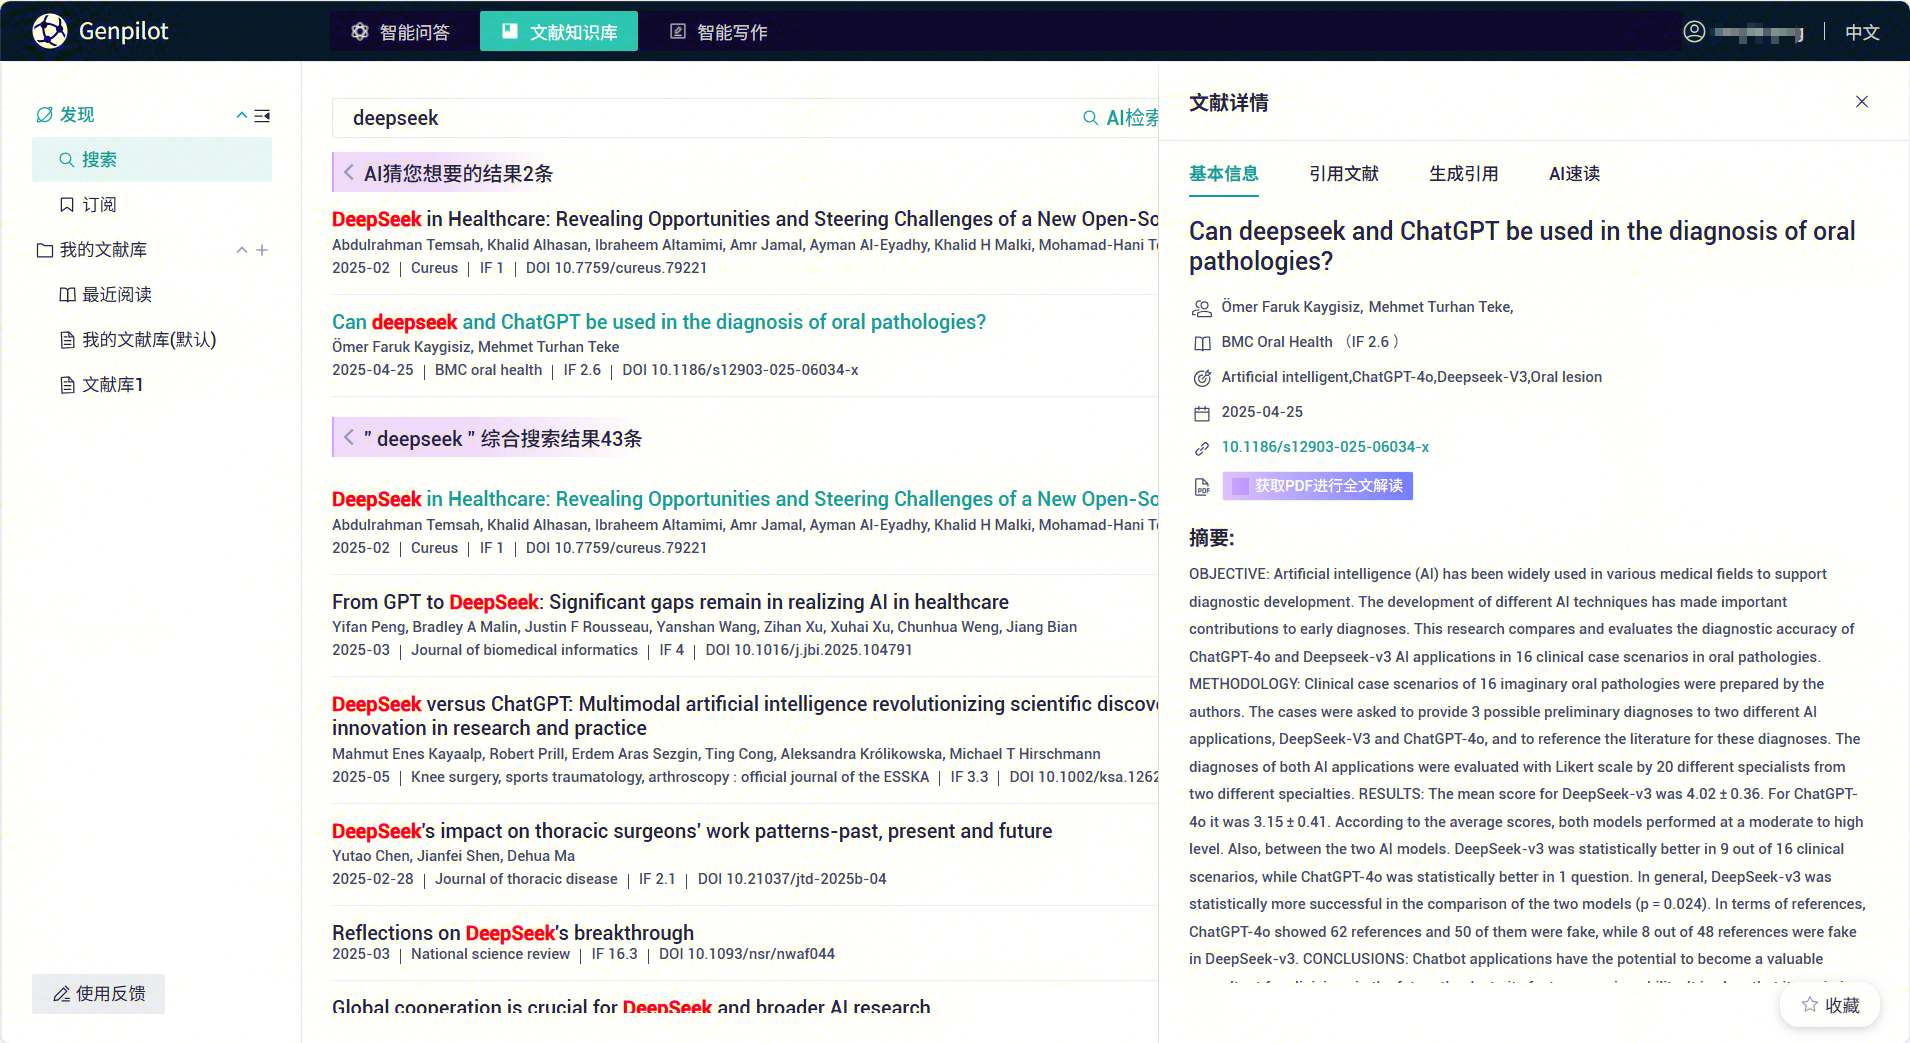Open the 智能写作 tab

click(719, 32)
